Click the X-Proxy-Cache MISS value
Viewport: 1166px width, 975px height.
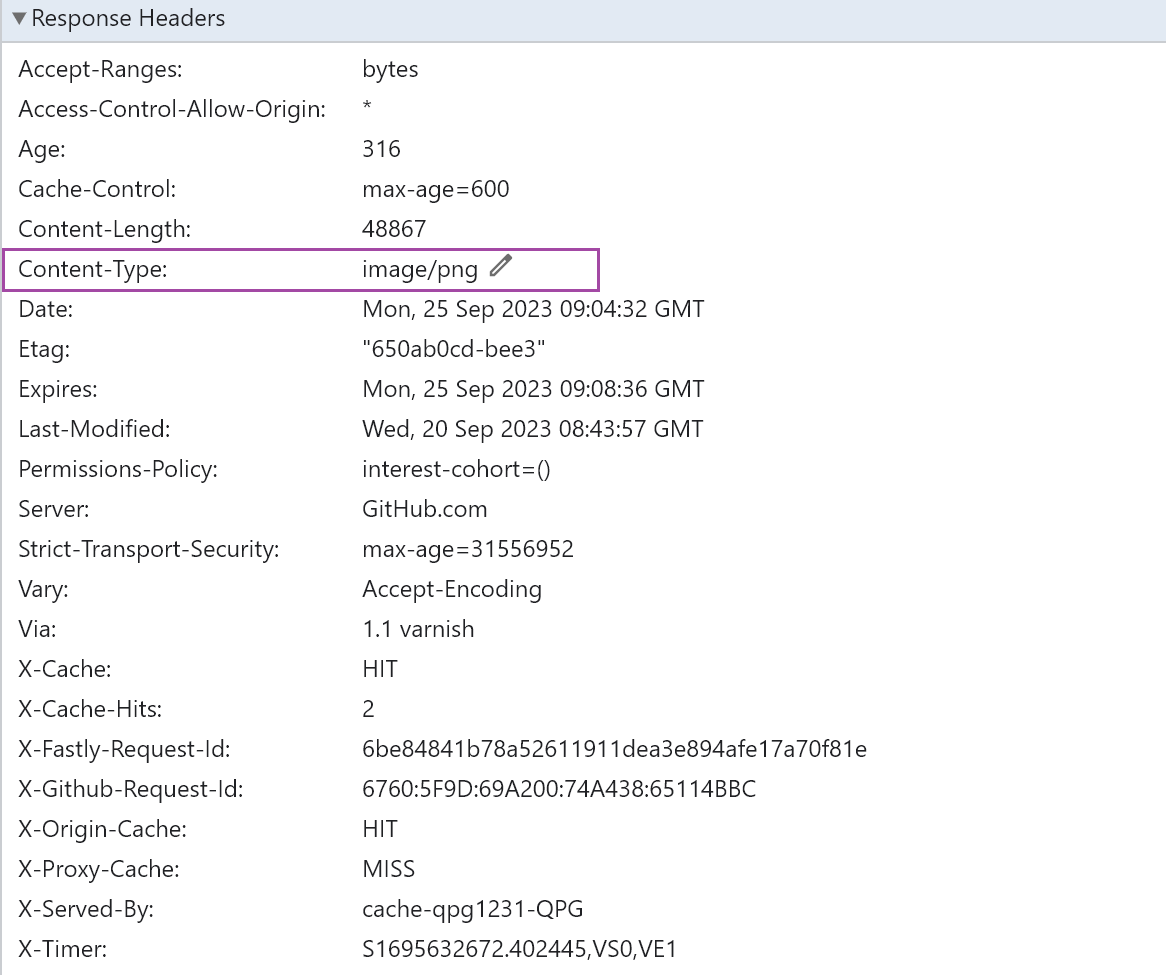(x=388, y=870)
